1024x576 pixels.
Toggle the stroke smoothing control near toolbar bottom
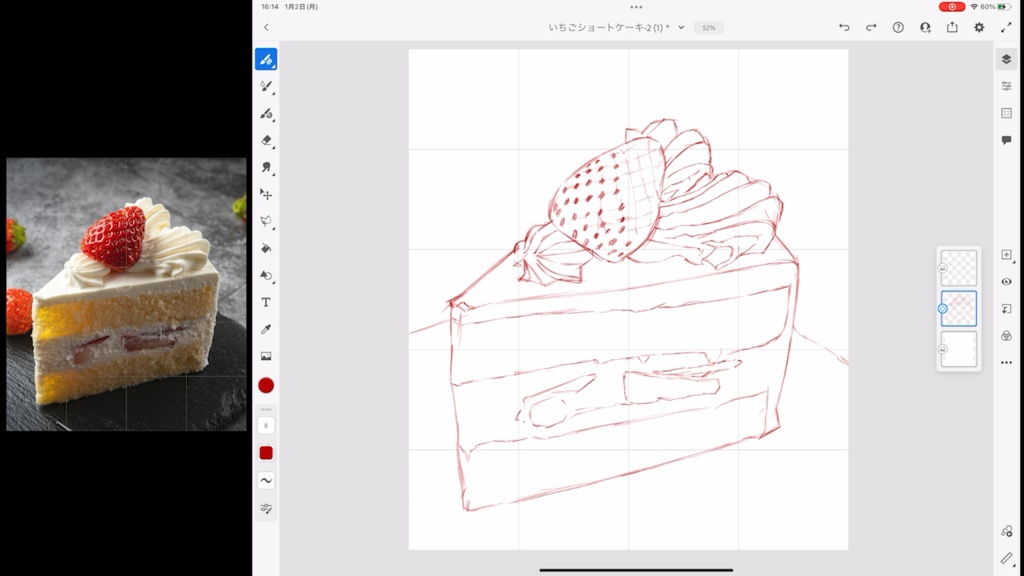coord(266,481)
